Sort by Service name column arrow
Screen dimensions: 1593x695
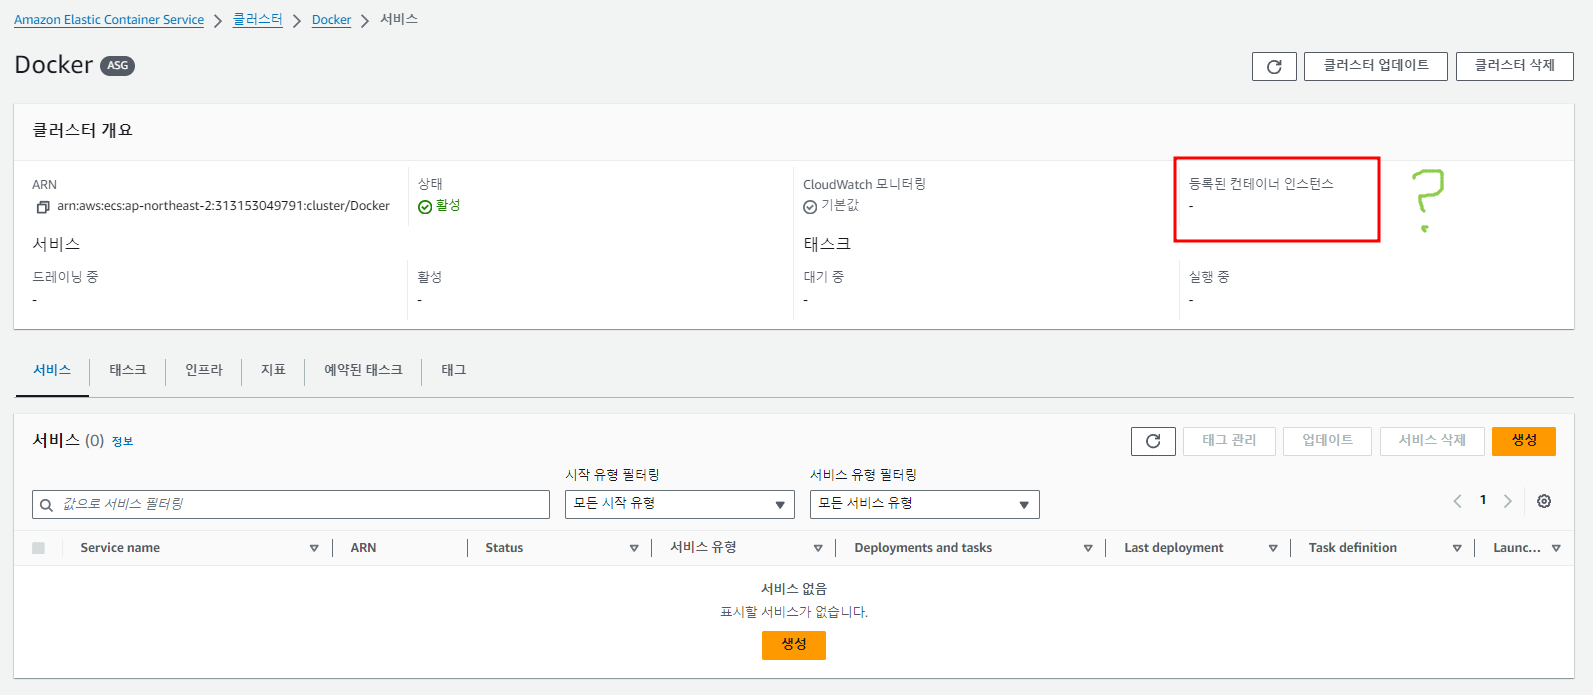point(314,548)
